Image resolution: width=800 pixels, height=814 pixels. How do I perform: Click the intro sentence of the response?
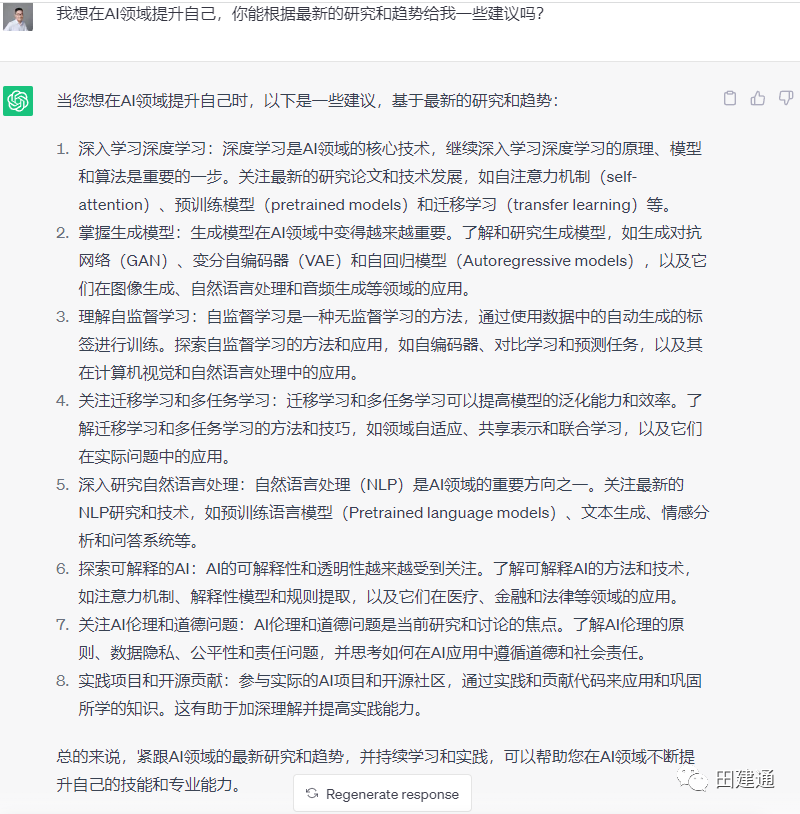pyautogui.click(x=306, y=101)
